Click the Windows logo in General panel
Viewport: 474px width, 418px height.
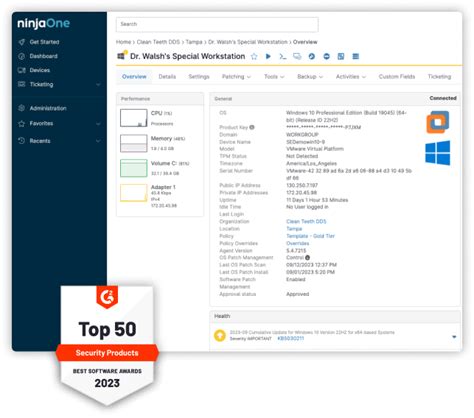click(x=438, y=153)
